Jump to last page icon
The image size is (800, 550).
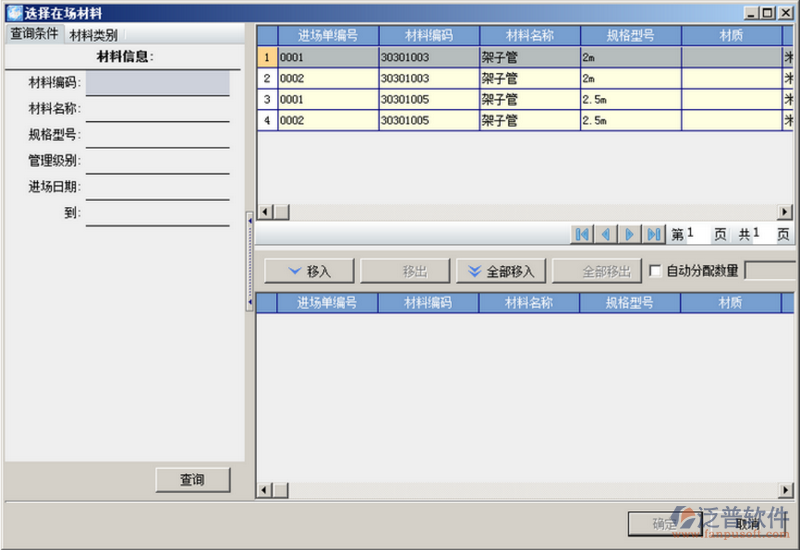pos(654,234)
